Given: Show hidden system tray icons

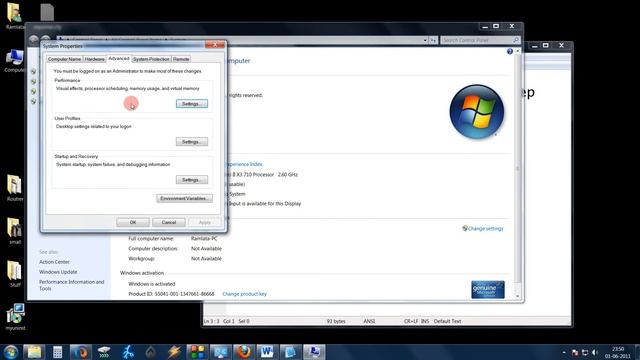Looking at the screenshot, I should [x=564, y=353].
